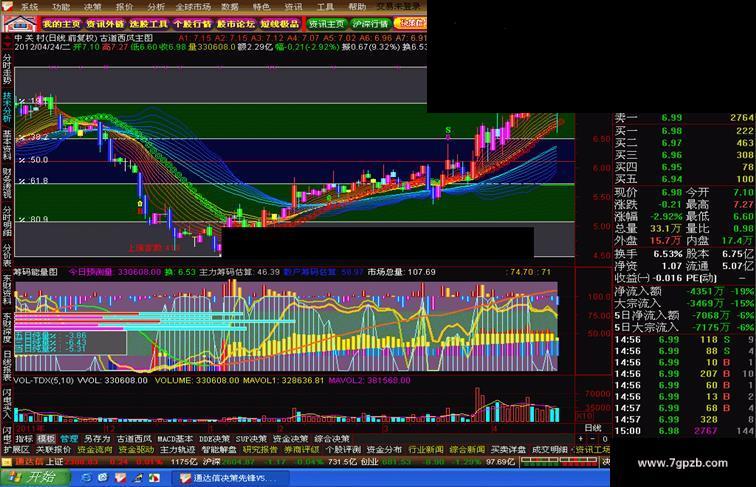Open the 全球市场 menu

coord(193,7)
